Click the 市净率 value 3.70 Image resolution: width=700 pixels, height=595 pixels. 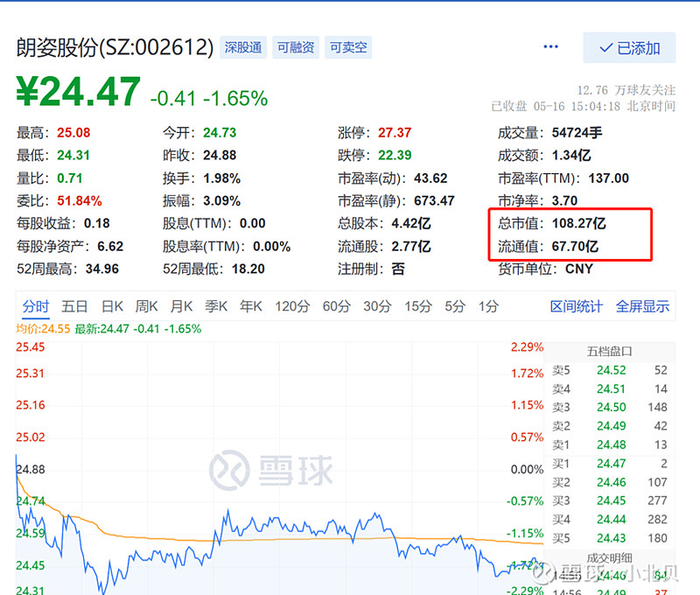pyautogui.click(x=565, y=201)
